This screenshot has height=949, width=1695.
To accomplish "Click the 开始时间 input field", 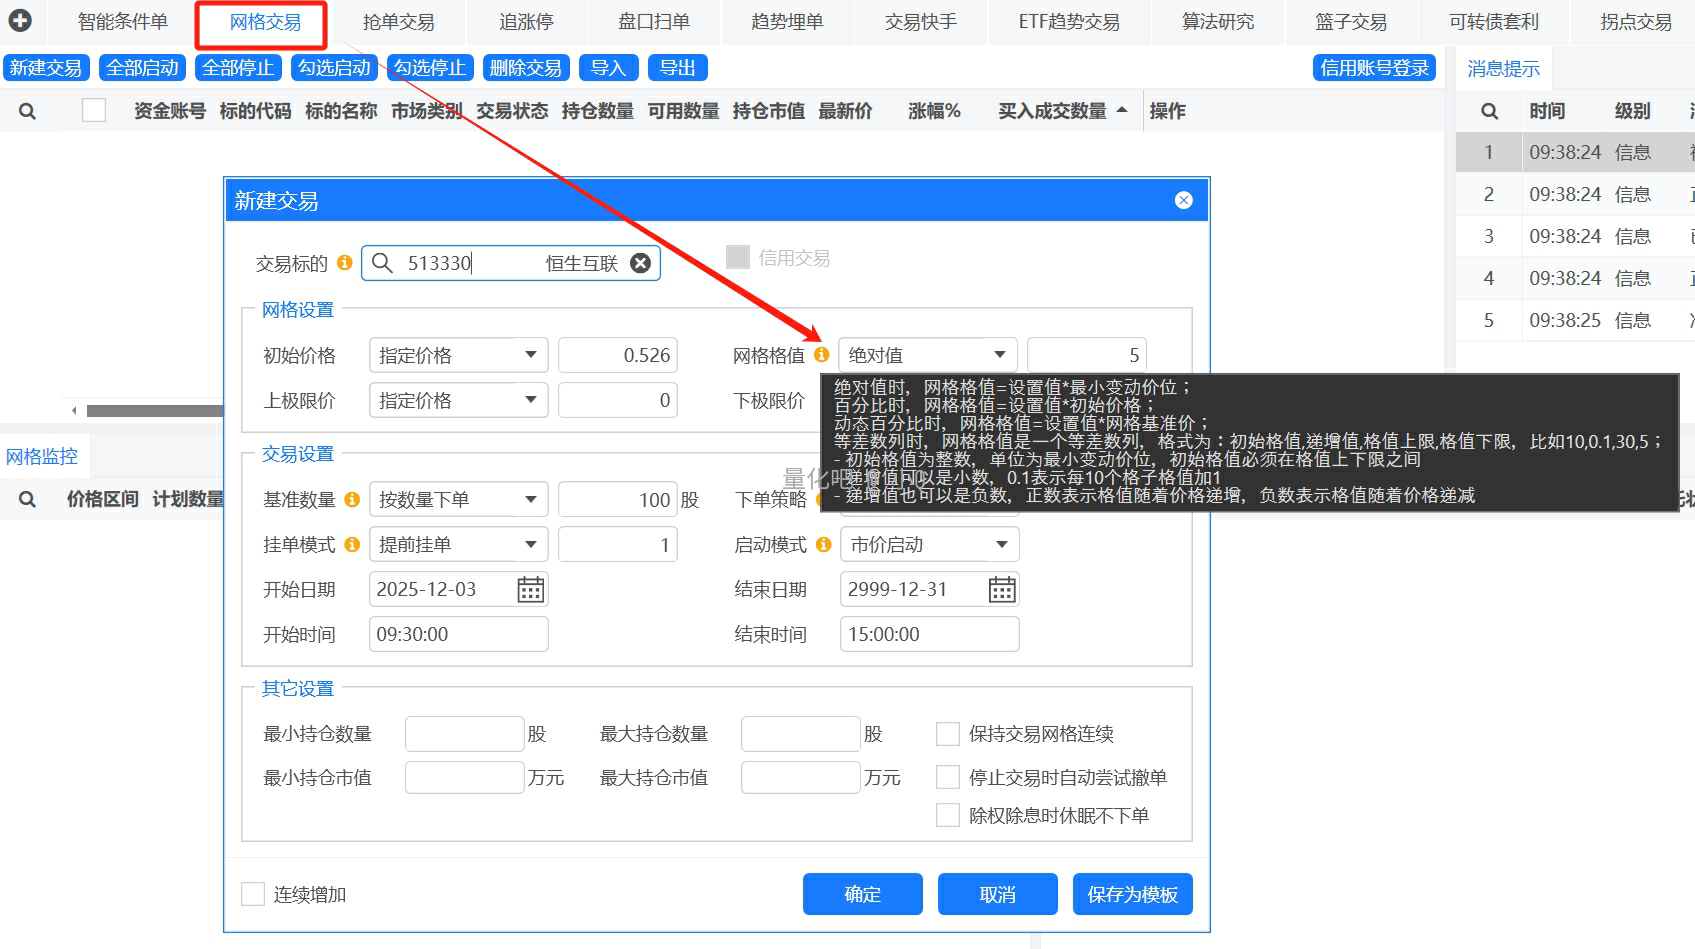I will click(458, 635).
